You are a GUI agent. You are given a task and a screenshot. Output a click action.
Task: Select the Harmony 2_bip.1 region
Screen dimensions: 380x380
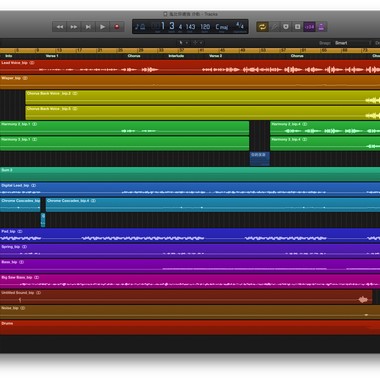click(124, 128)
